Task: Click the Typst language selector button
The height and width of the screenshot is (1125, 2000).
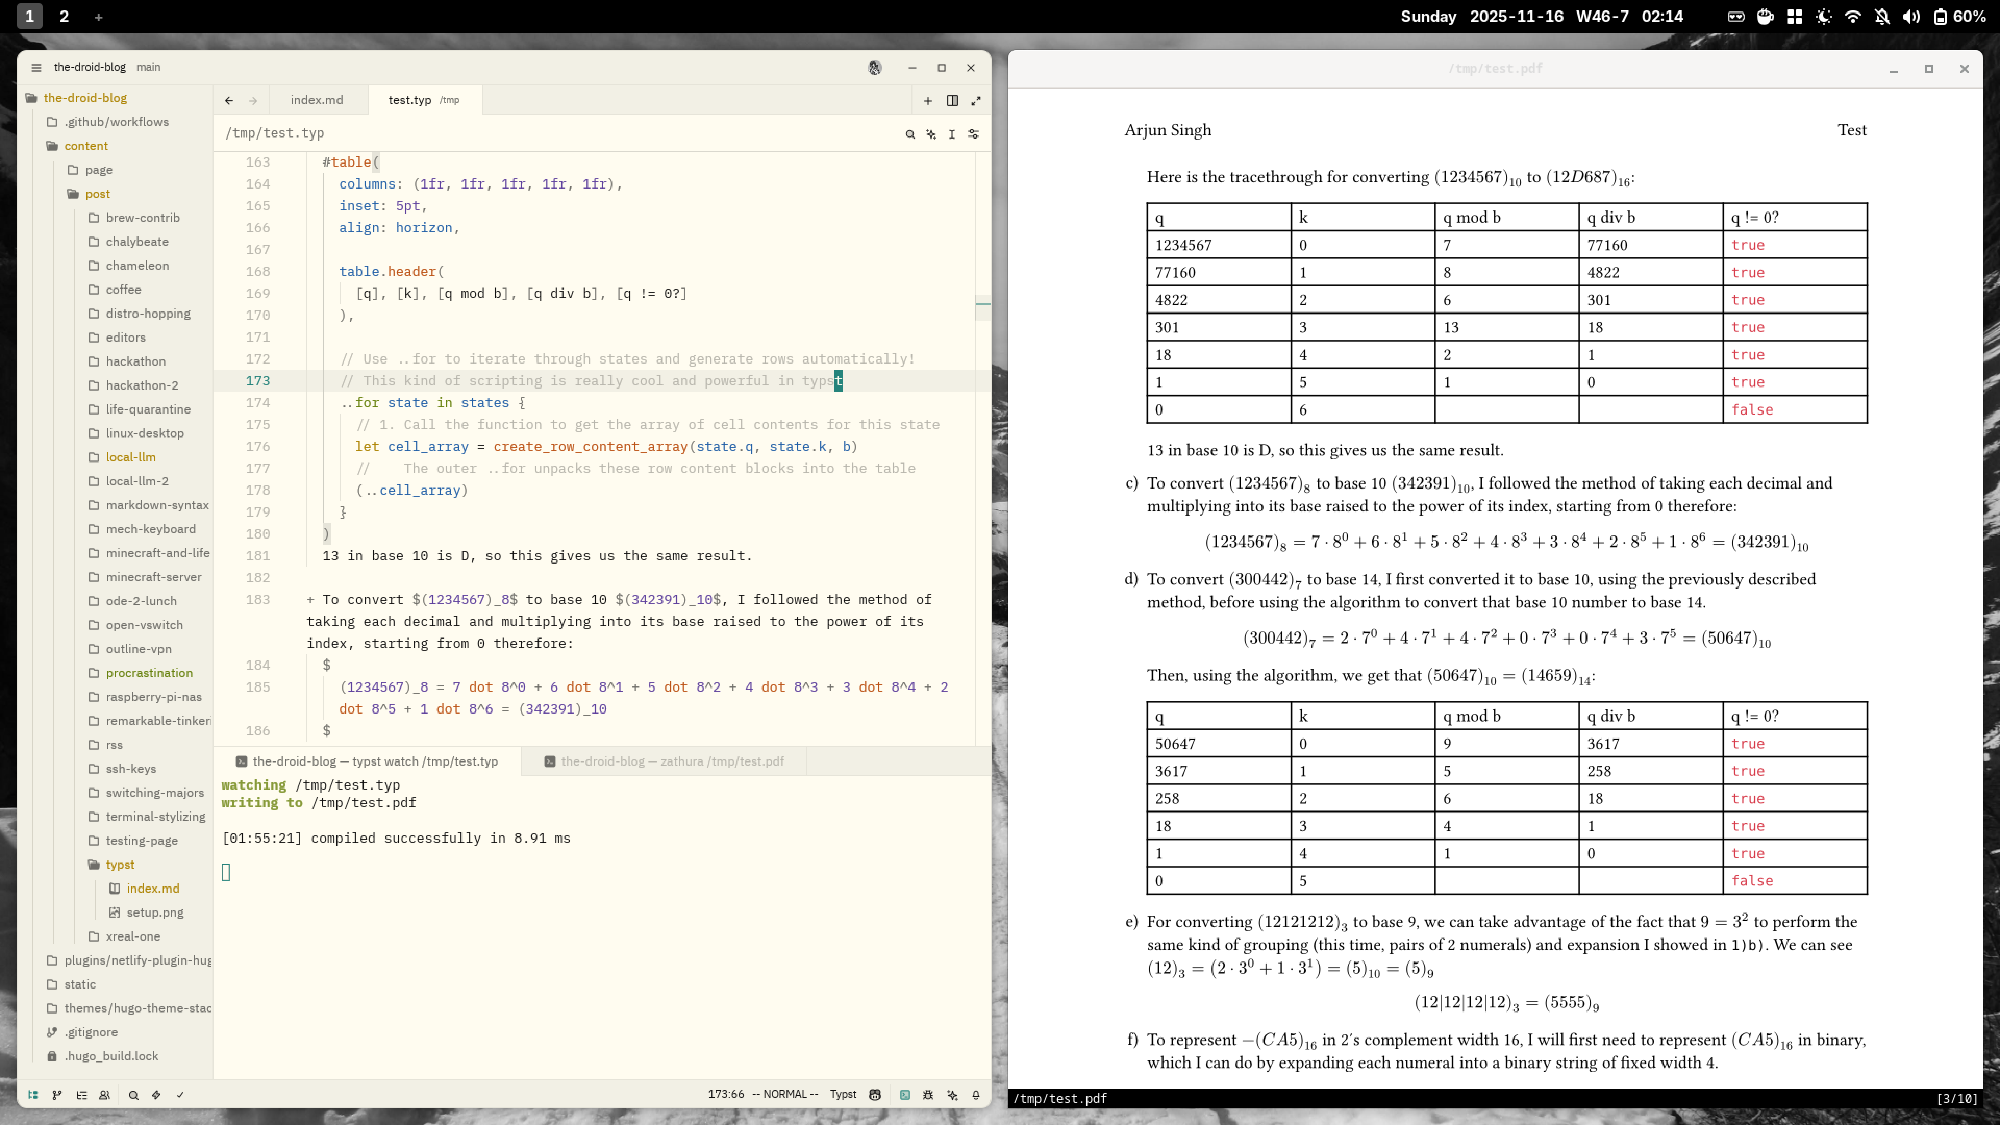Action: click(x=843, y=1095)
